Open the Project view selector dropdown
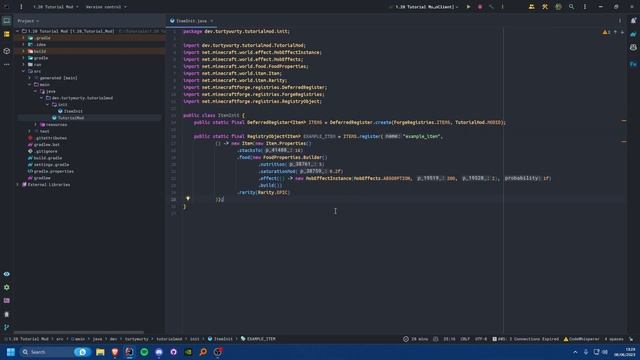640x360 pixels. pos(28,21)
